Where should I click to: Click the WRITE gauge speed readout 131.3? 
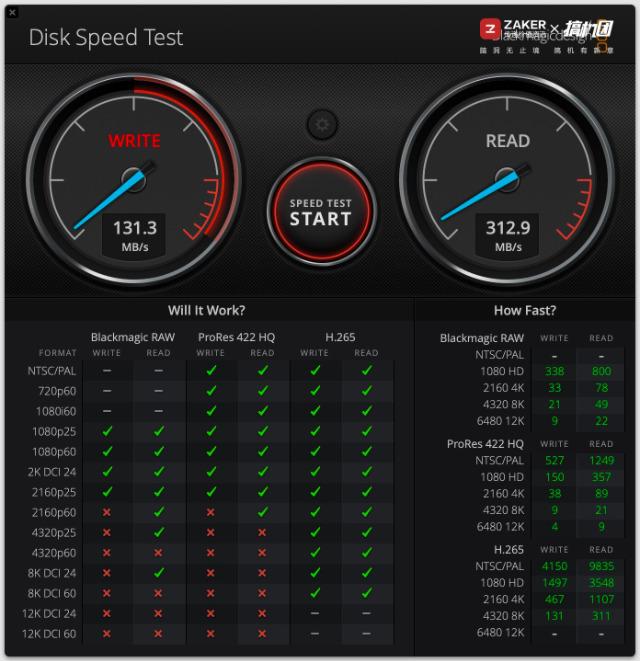point(134,228)
